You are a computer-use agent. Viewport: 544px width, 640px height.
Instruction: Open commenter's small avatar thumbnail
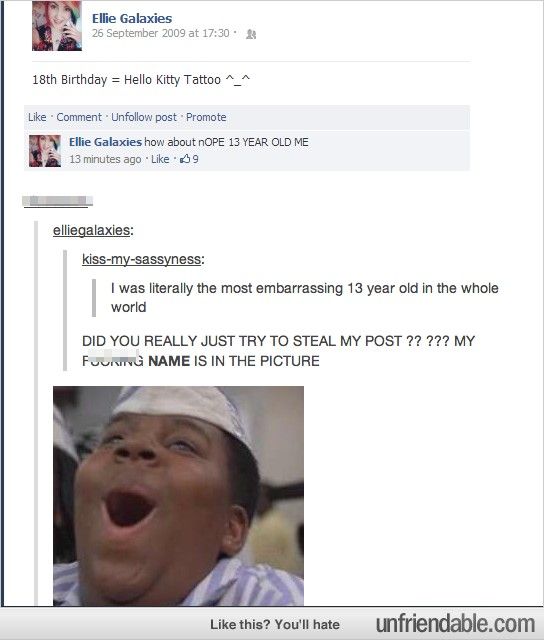pos(45,151)
